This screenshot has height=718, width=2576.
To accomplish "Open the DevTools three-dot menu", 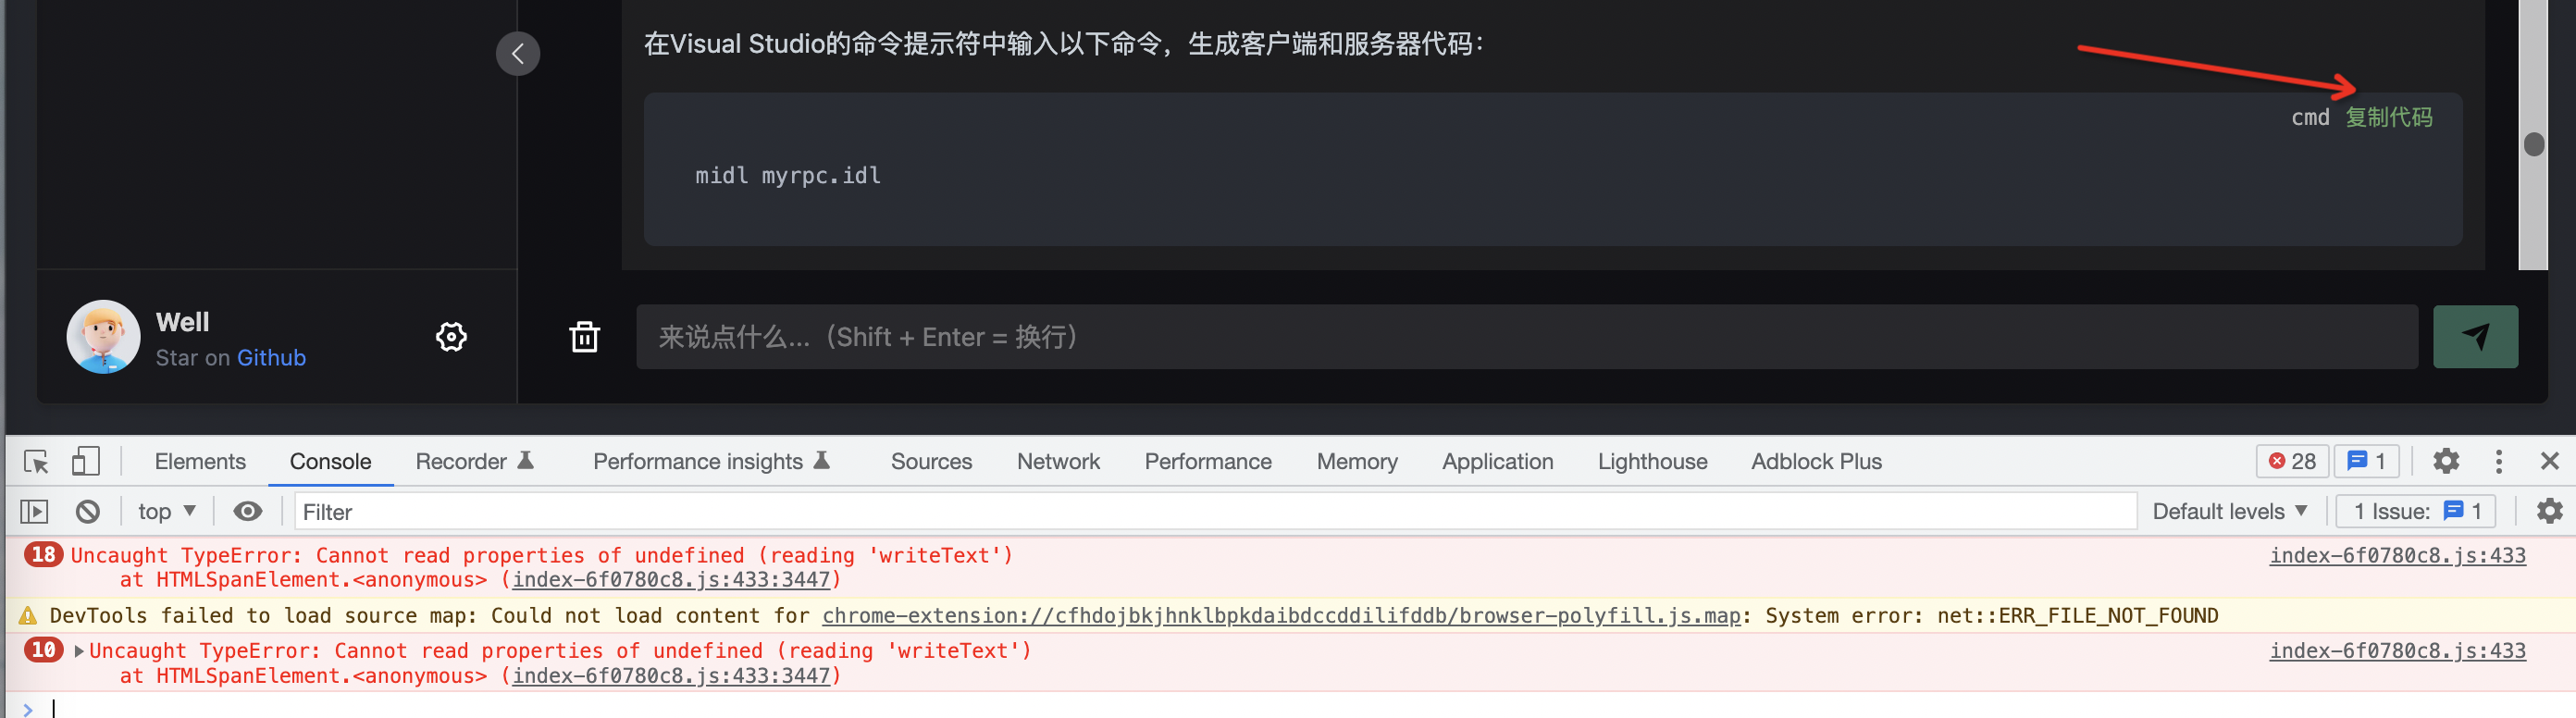I will (2498, 461).
